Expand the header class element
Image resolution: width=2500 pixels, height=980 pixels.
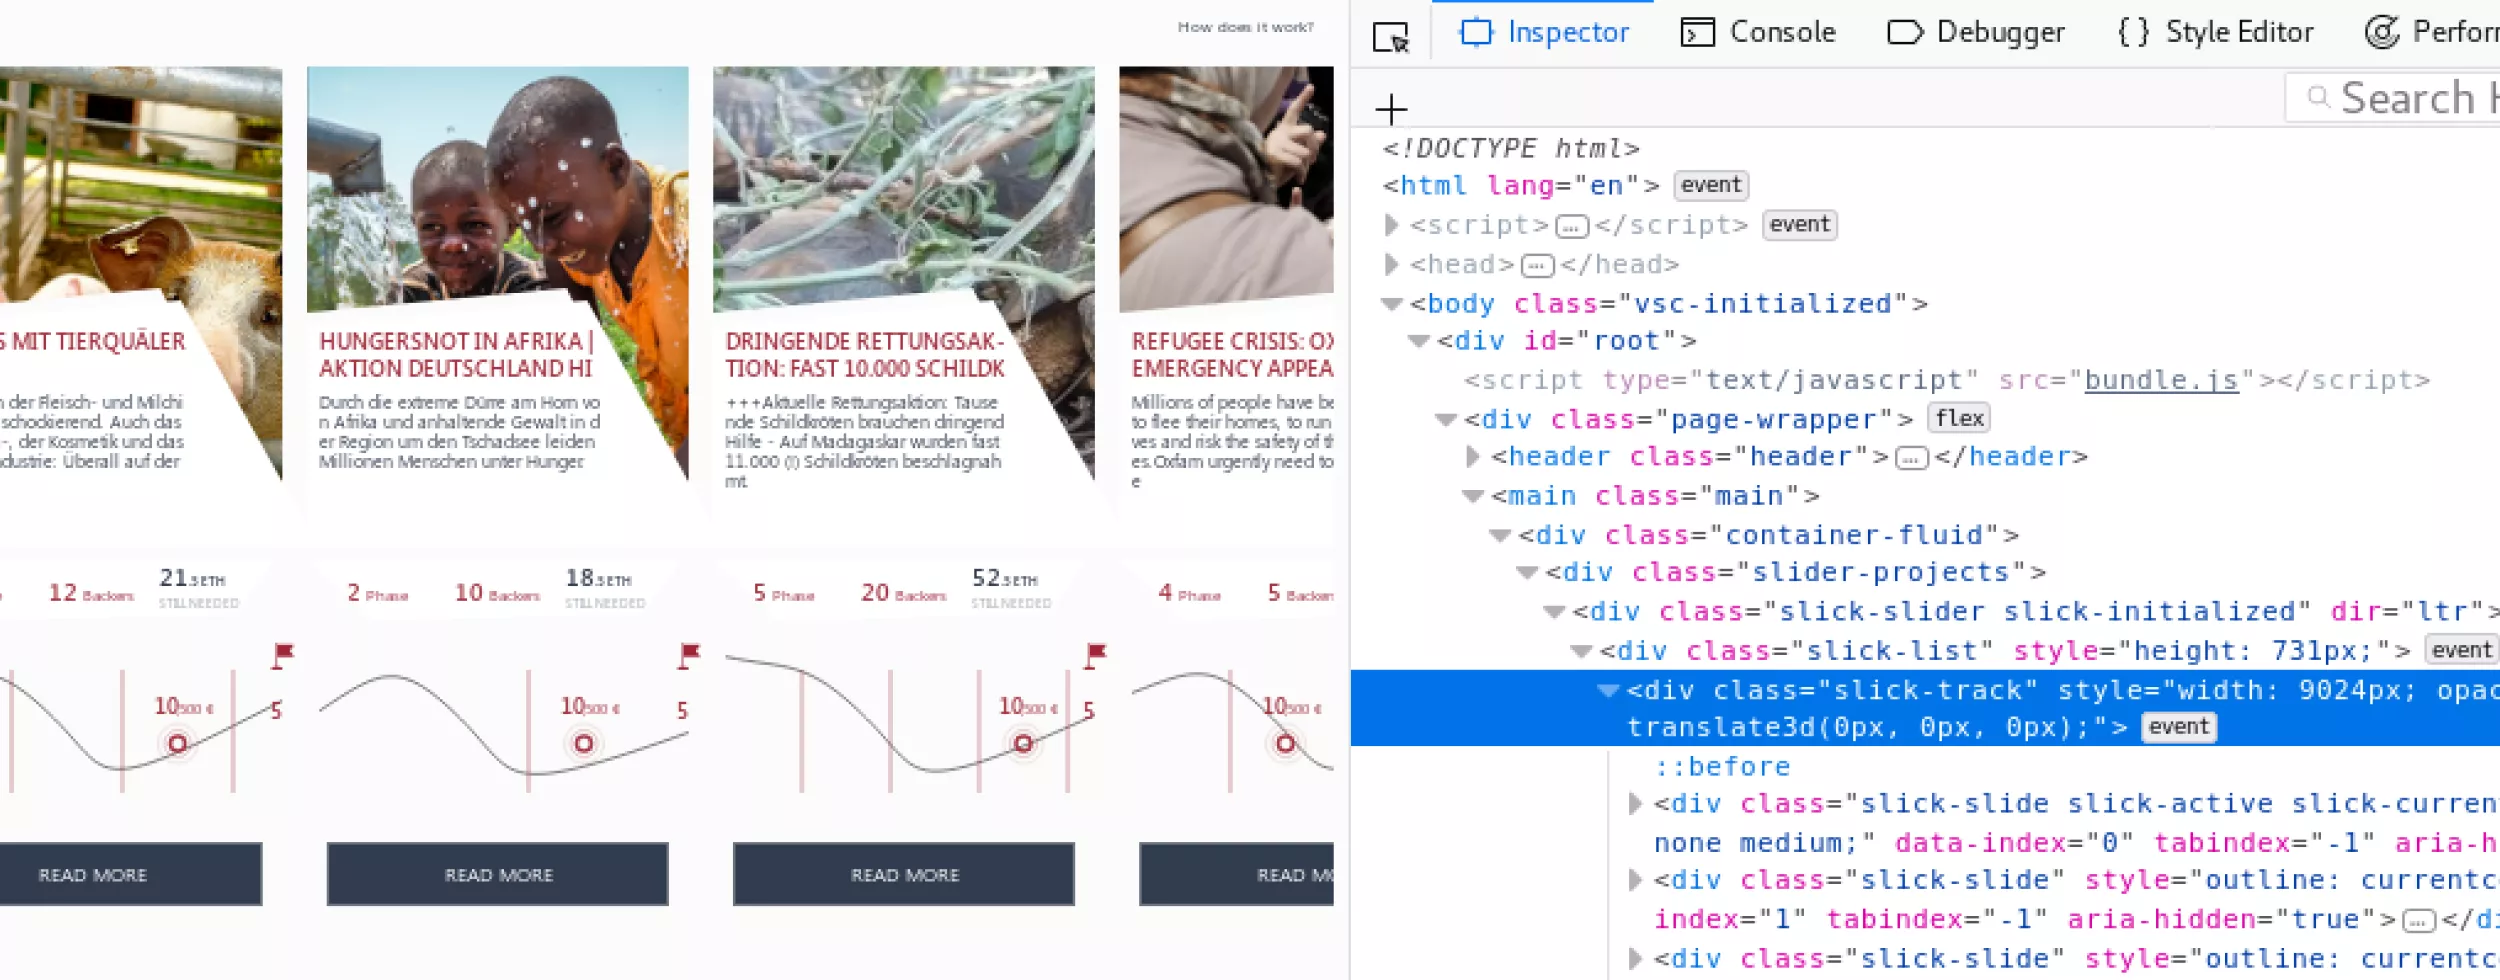[1472, 457]
